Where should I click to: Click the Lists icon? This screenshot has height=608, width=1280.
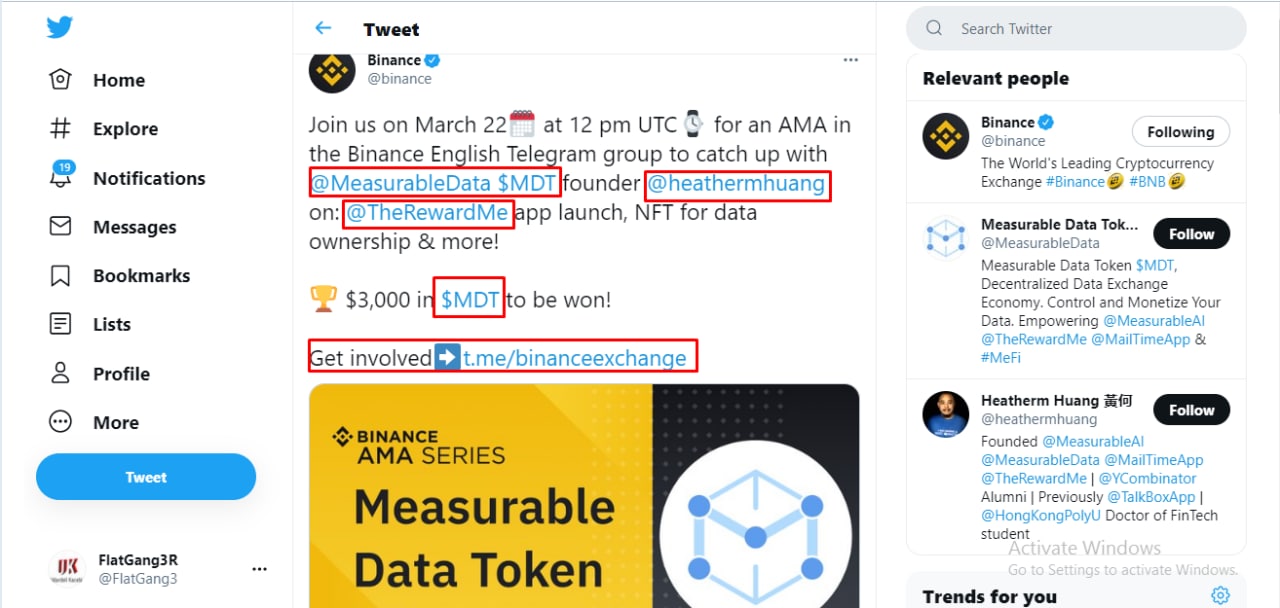(x=61, y=324)
